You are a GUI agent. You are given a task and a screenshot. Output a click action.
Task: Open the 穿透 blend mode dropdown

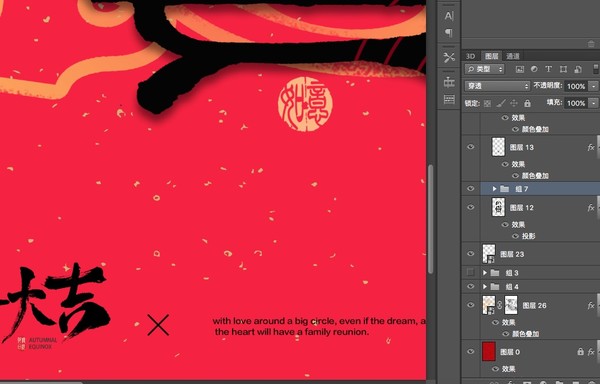497,86
